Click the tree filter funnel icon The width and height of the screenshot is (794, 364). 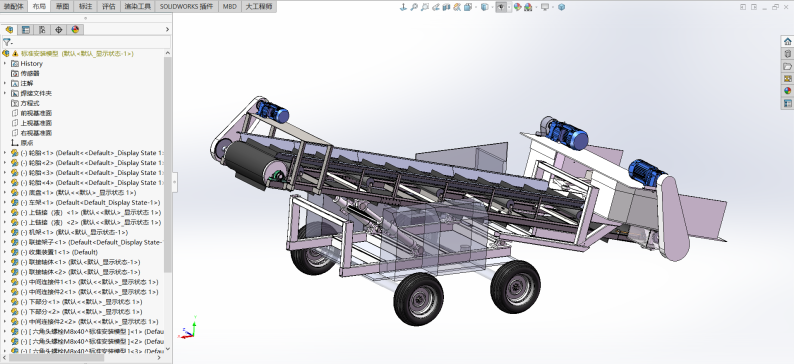[7, 43]
